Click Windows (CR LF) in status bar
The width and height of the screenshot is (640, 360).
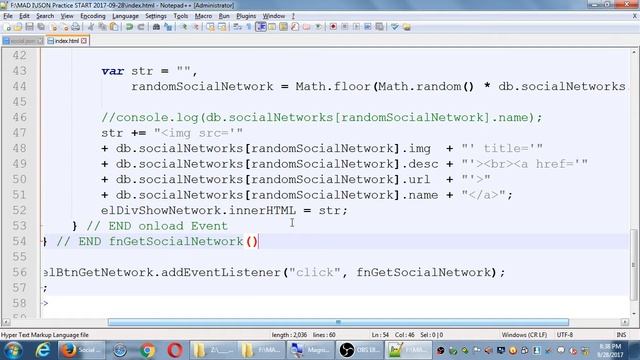tap(524, 335)
